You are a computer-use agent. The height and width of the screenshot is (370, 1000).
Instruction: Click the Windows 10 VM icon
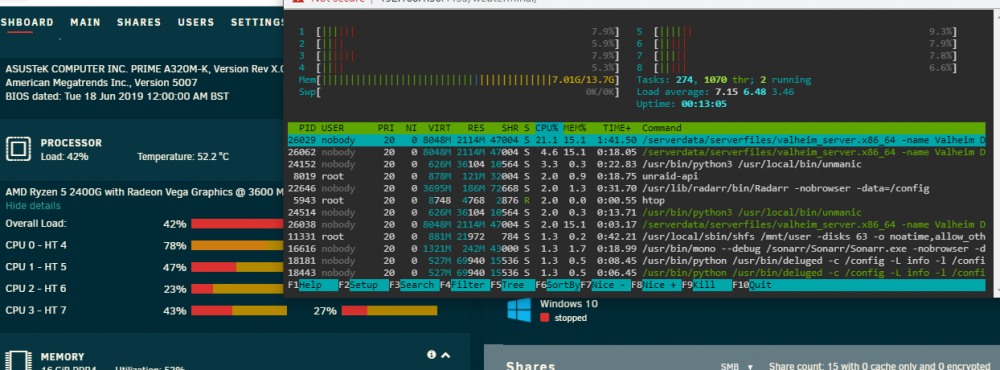coord(519,311)
